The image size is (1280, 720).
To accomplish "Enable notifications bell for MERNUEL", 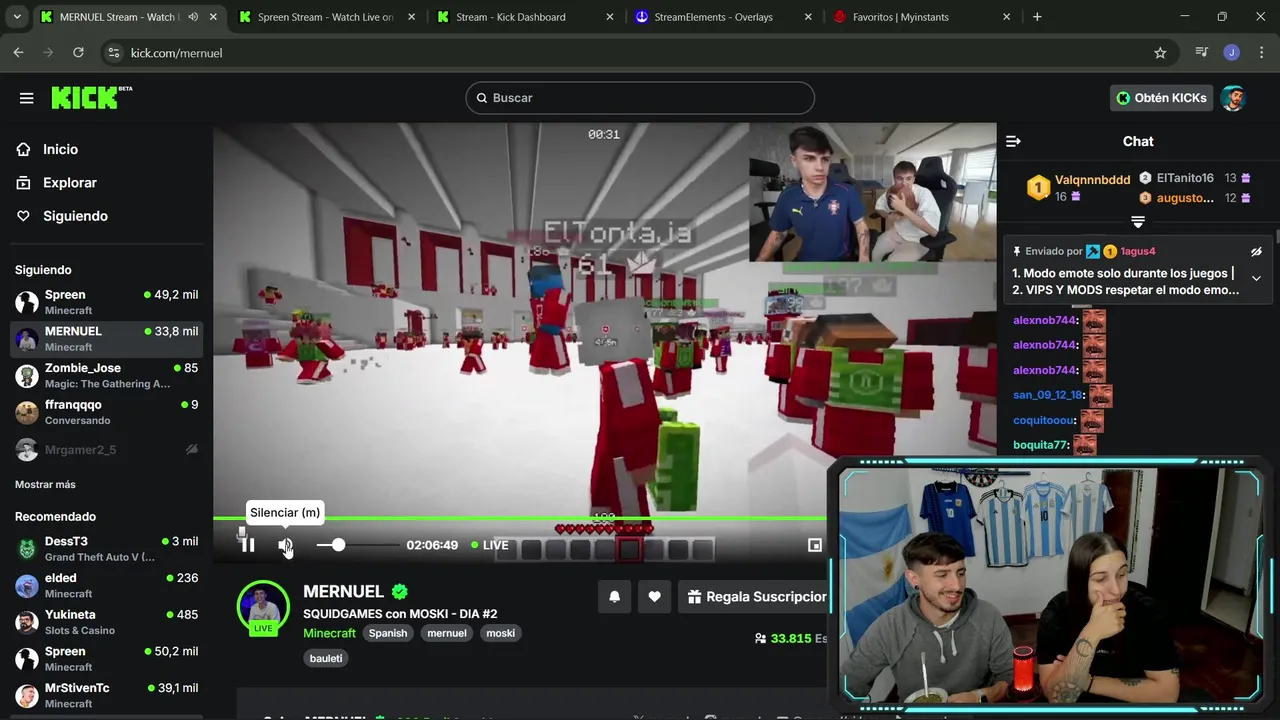I will click(615, 597).
